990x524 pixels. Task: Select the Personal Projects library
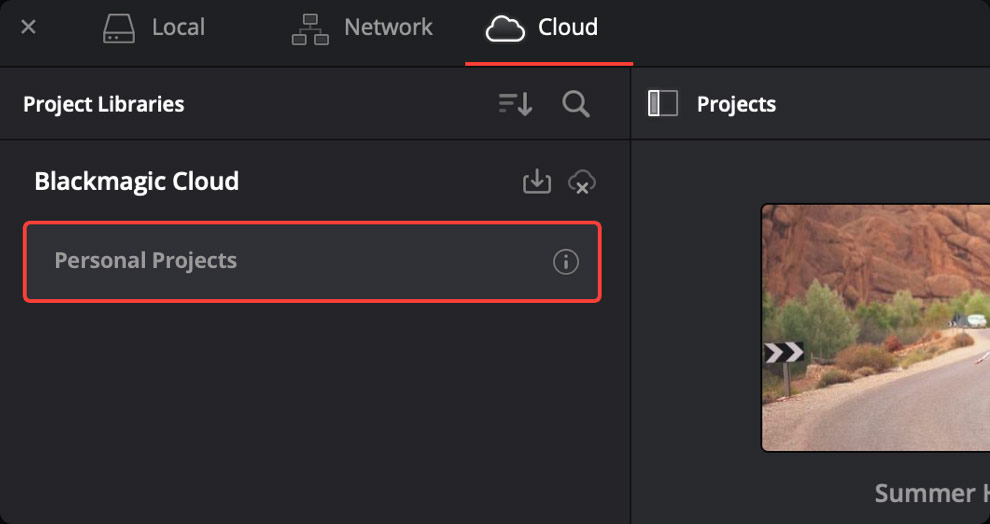point(313,261)
